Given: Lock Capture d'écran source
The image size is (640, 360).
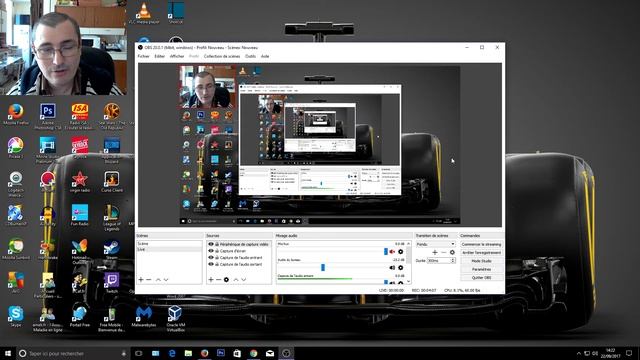Looking at the screenshot, I should click(x=217, y=251).
